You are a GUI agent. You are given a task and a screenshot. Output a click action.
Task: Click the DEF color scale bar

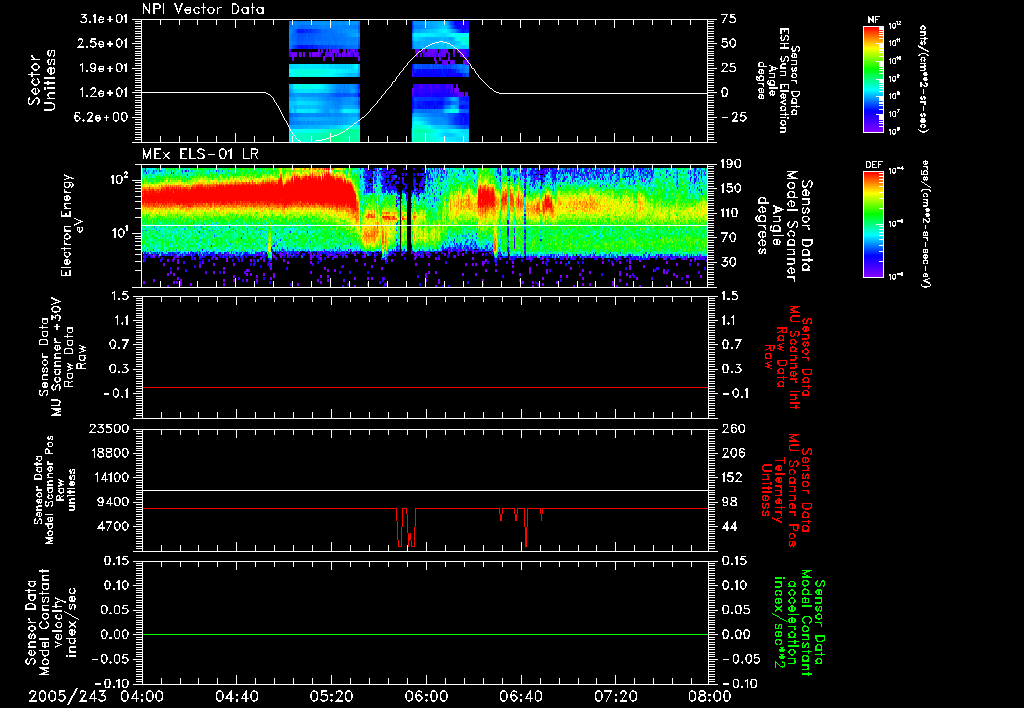click(x=873, y=222)
